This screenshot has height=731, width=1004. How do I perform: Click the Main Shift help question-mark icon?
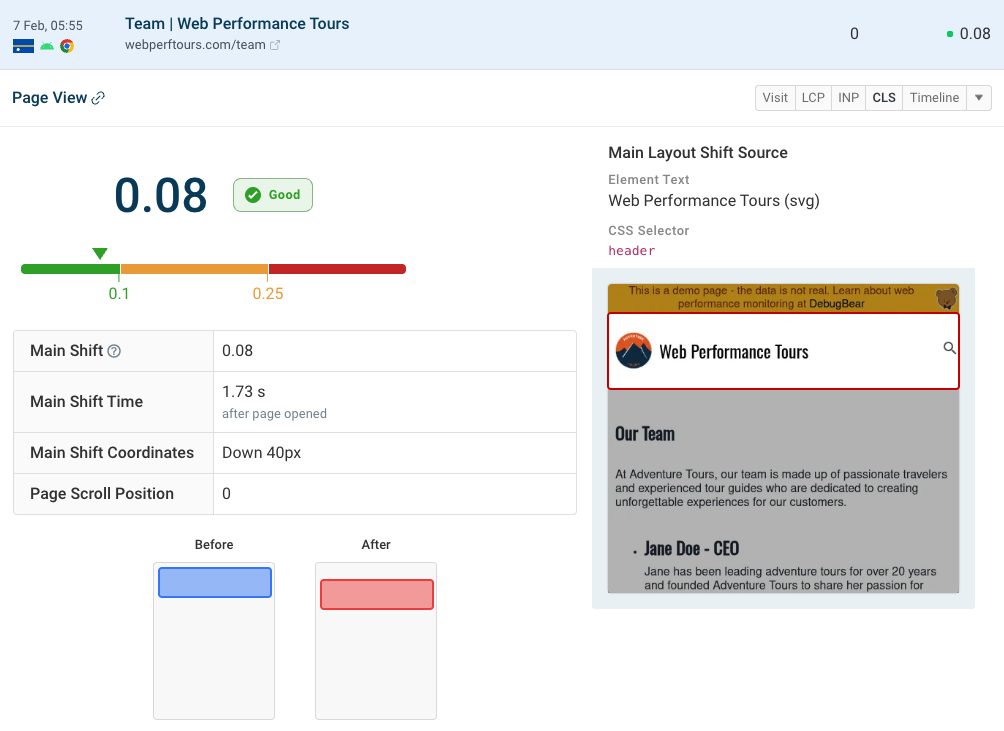pyautogui.click(x=114, y=351)
